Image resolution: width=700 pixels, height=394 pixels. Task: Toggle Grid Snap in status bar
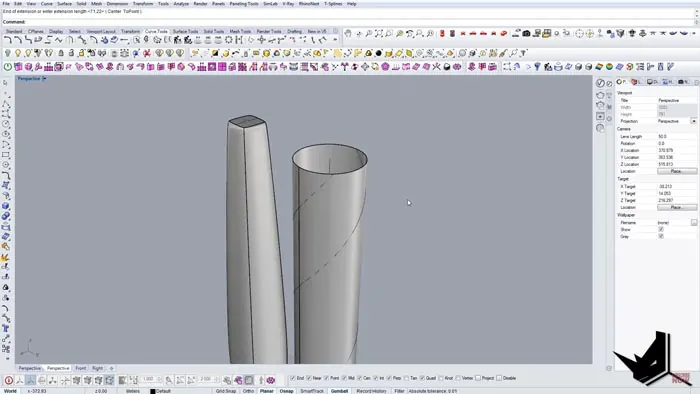pos(225,391)
